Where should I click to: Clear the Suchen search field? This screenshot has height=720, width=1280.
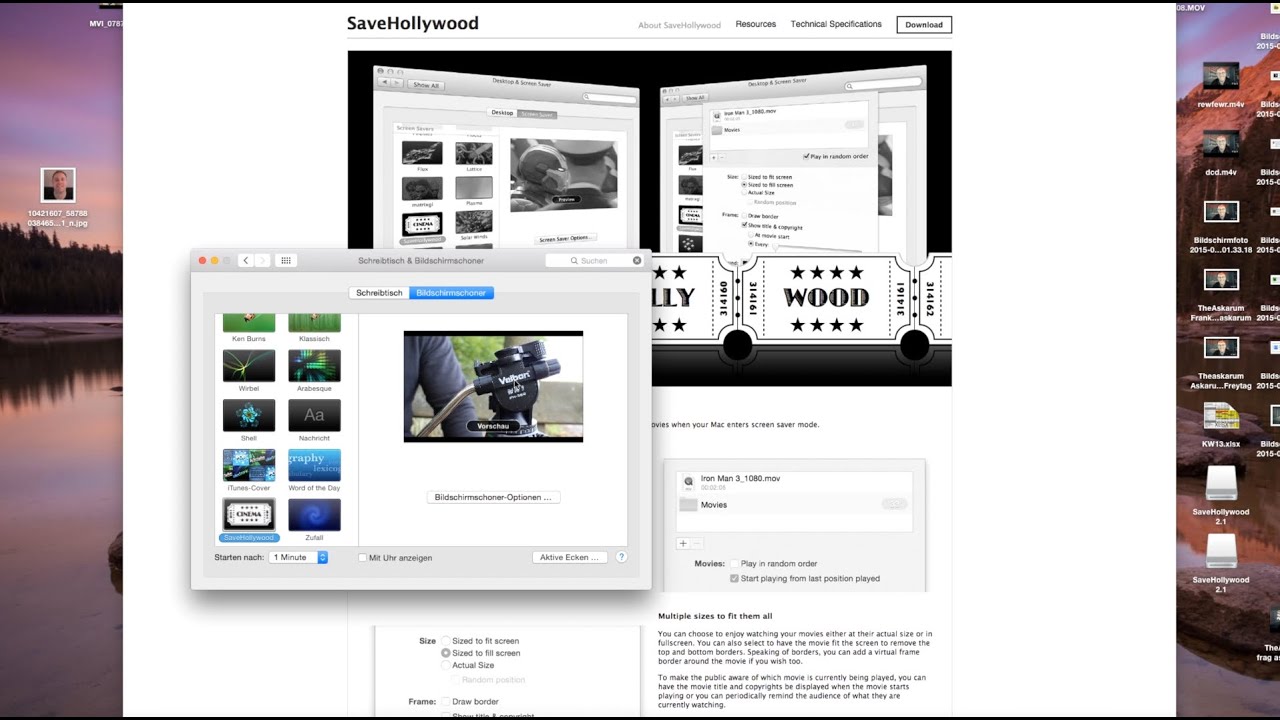click(x=637, y=260)
